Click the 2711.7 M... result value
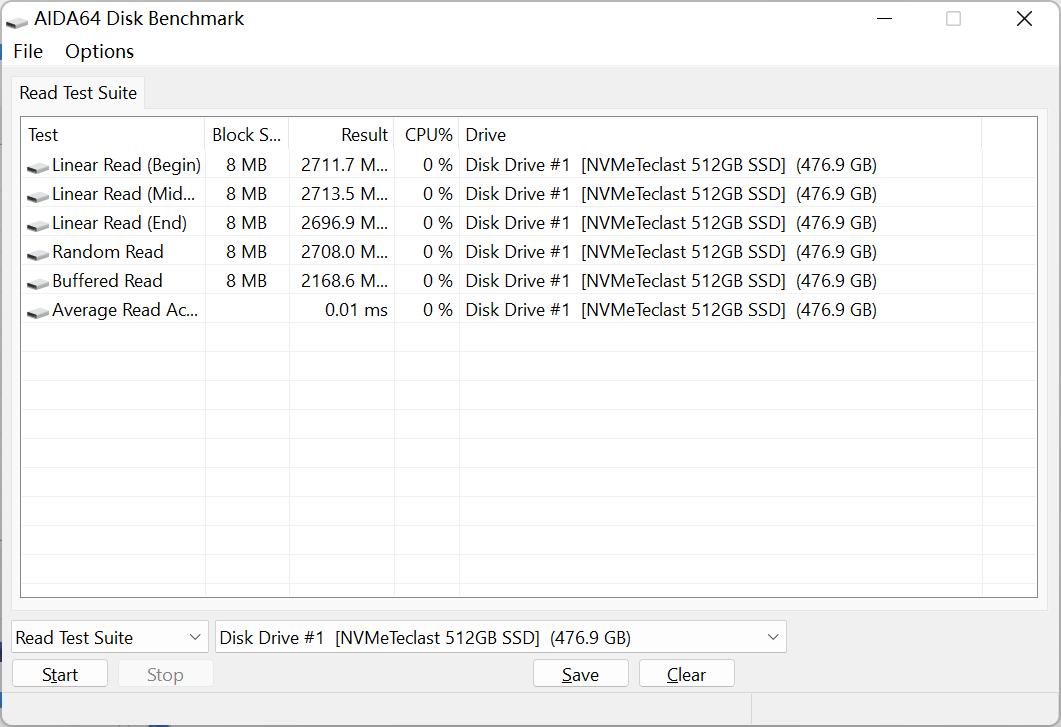 pyautogui.click(x=344, y=164)
